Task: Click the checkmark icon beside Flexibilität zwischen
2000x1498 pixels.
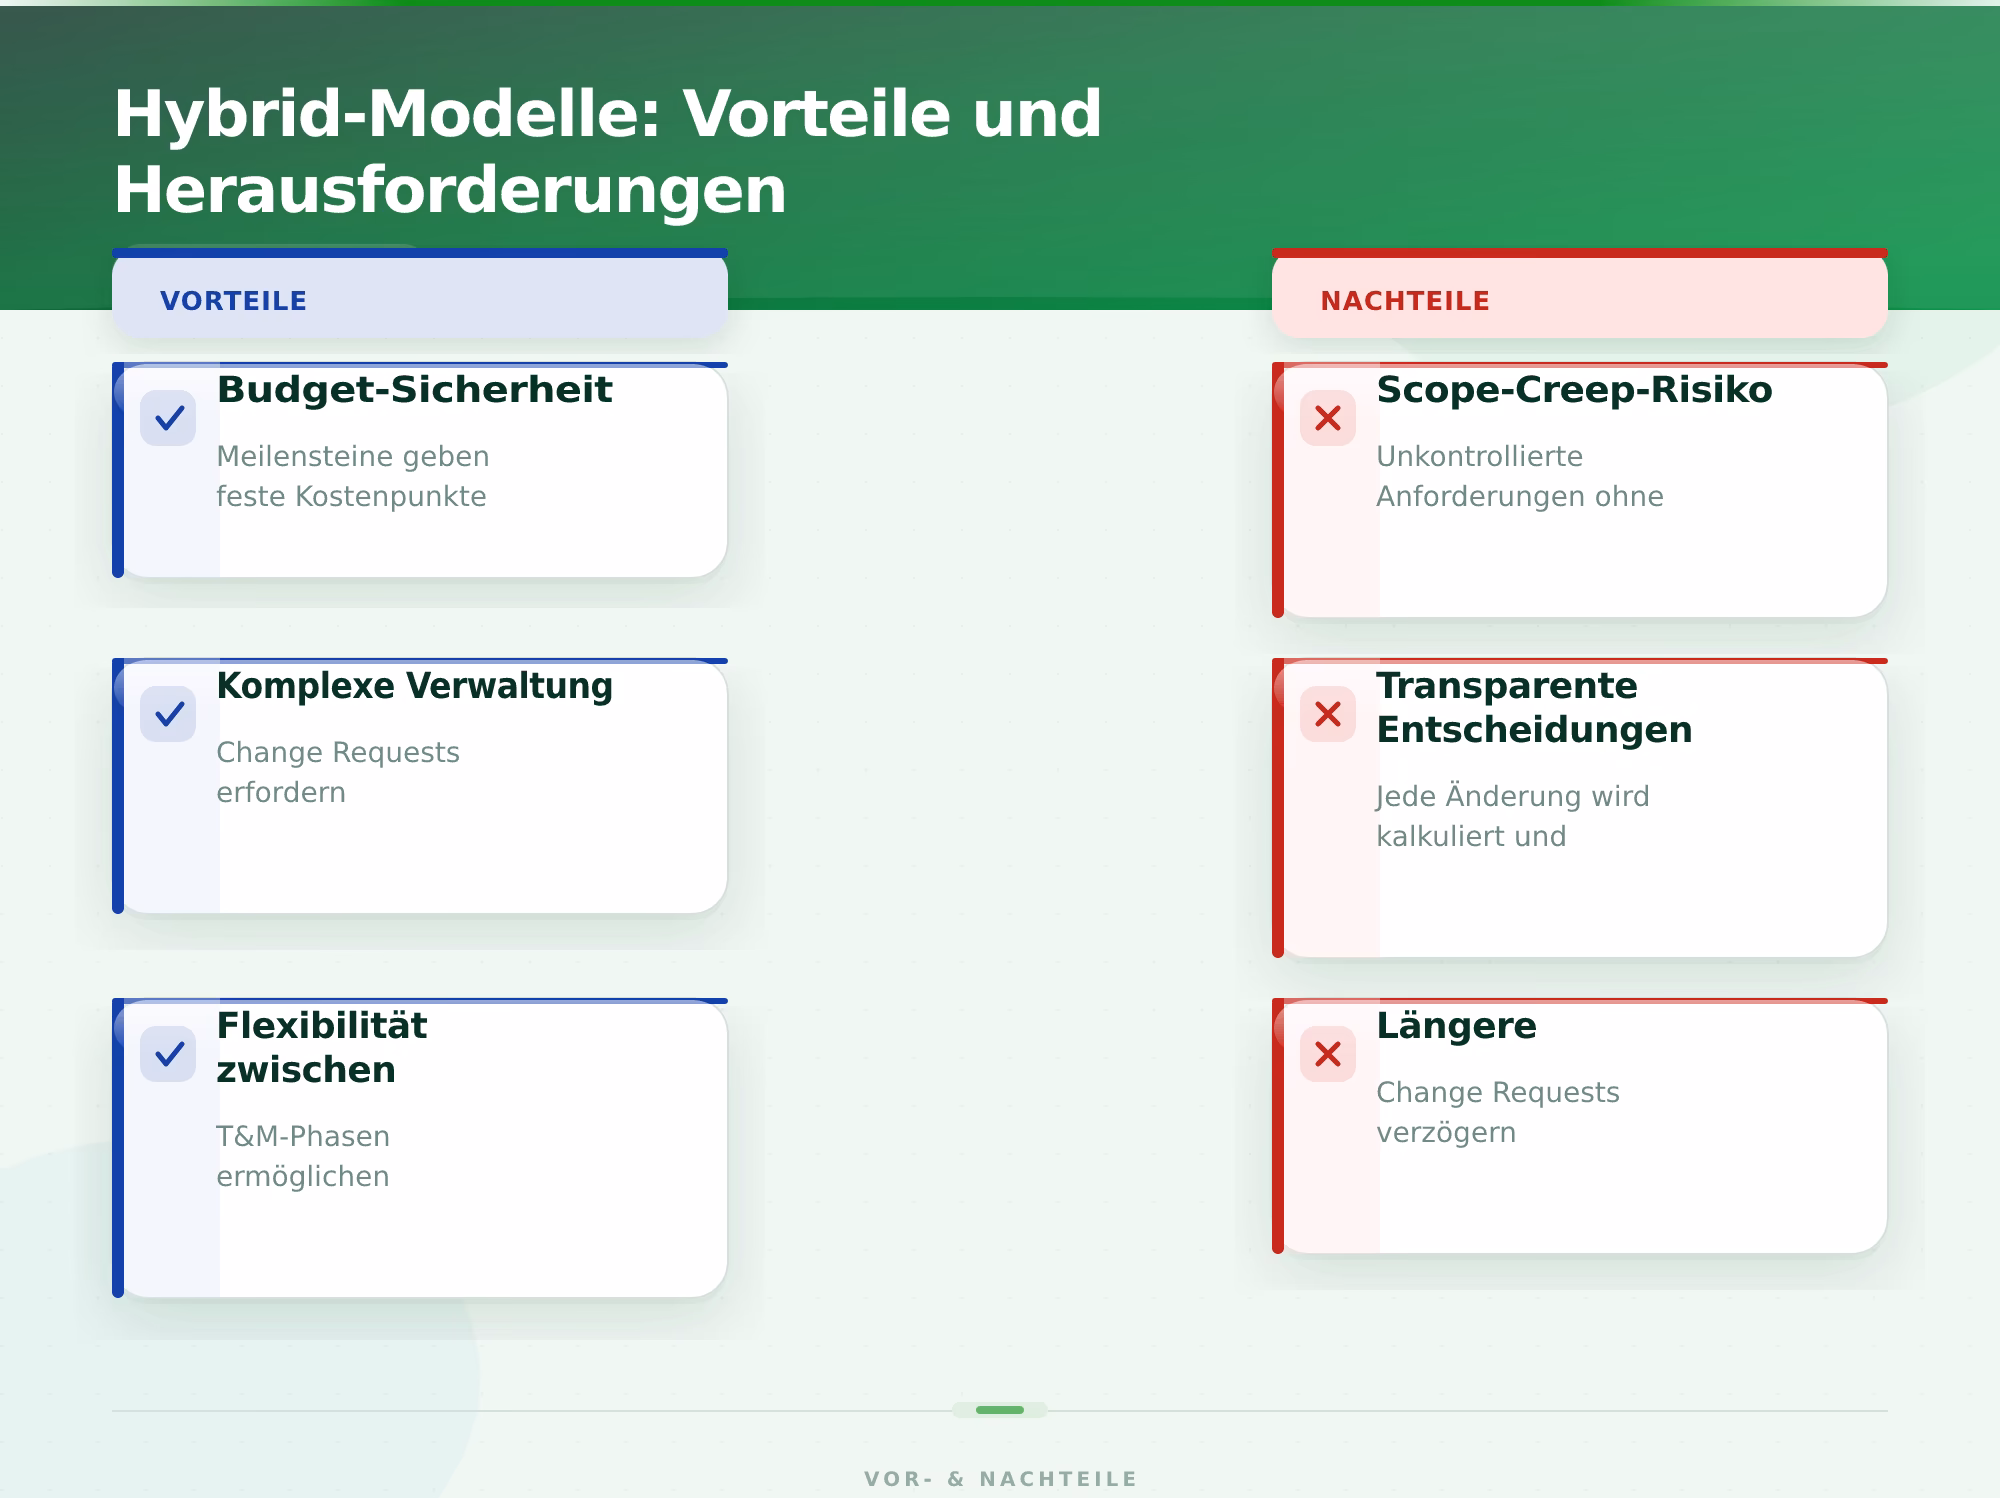Action: click(x=168, y=1054)
